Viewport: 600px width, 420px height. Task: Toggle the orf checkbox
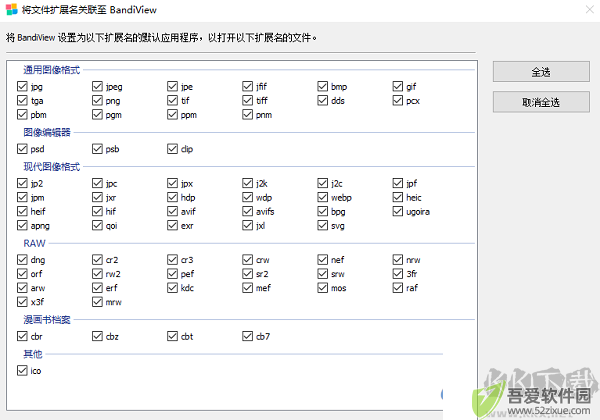click(22, 273)
